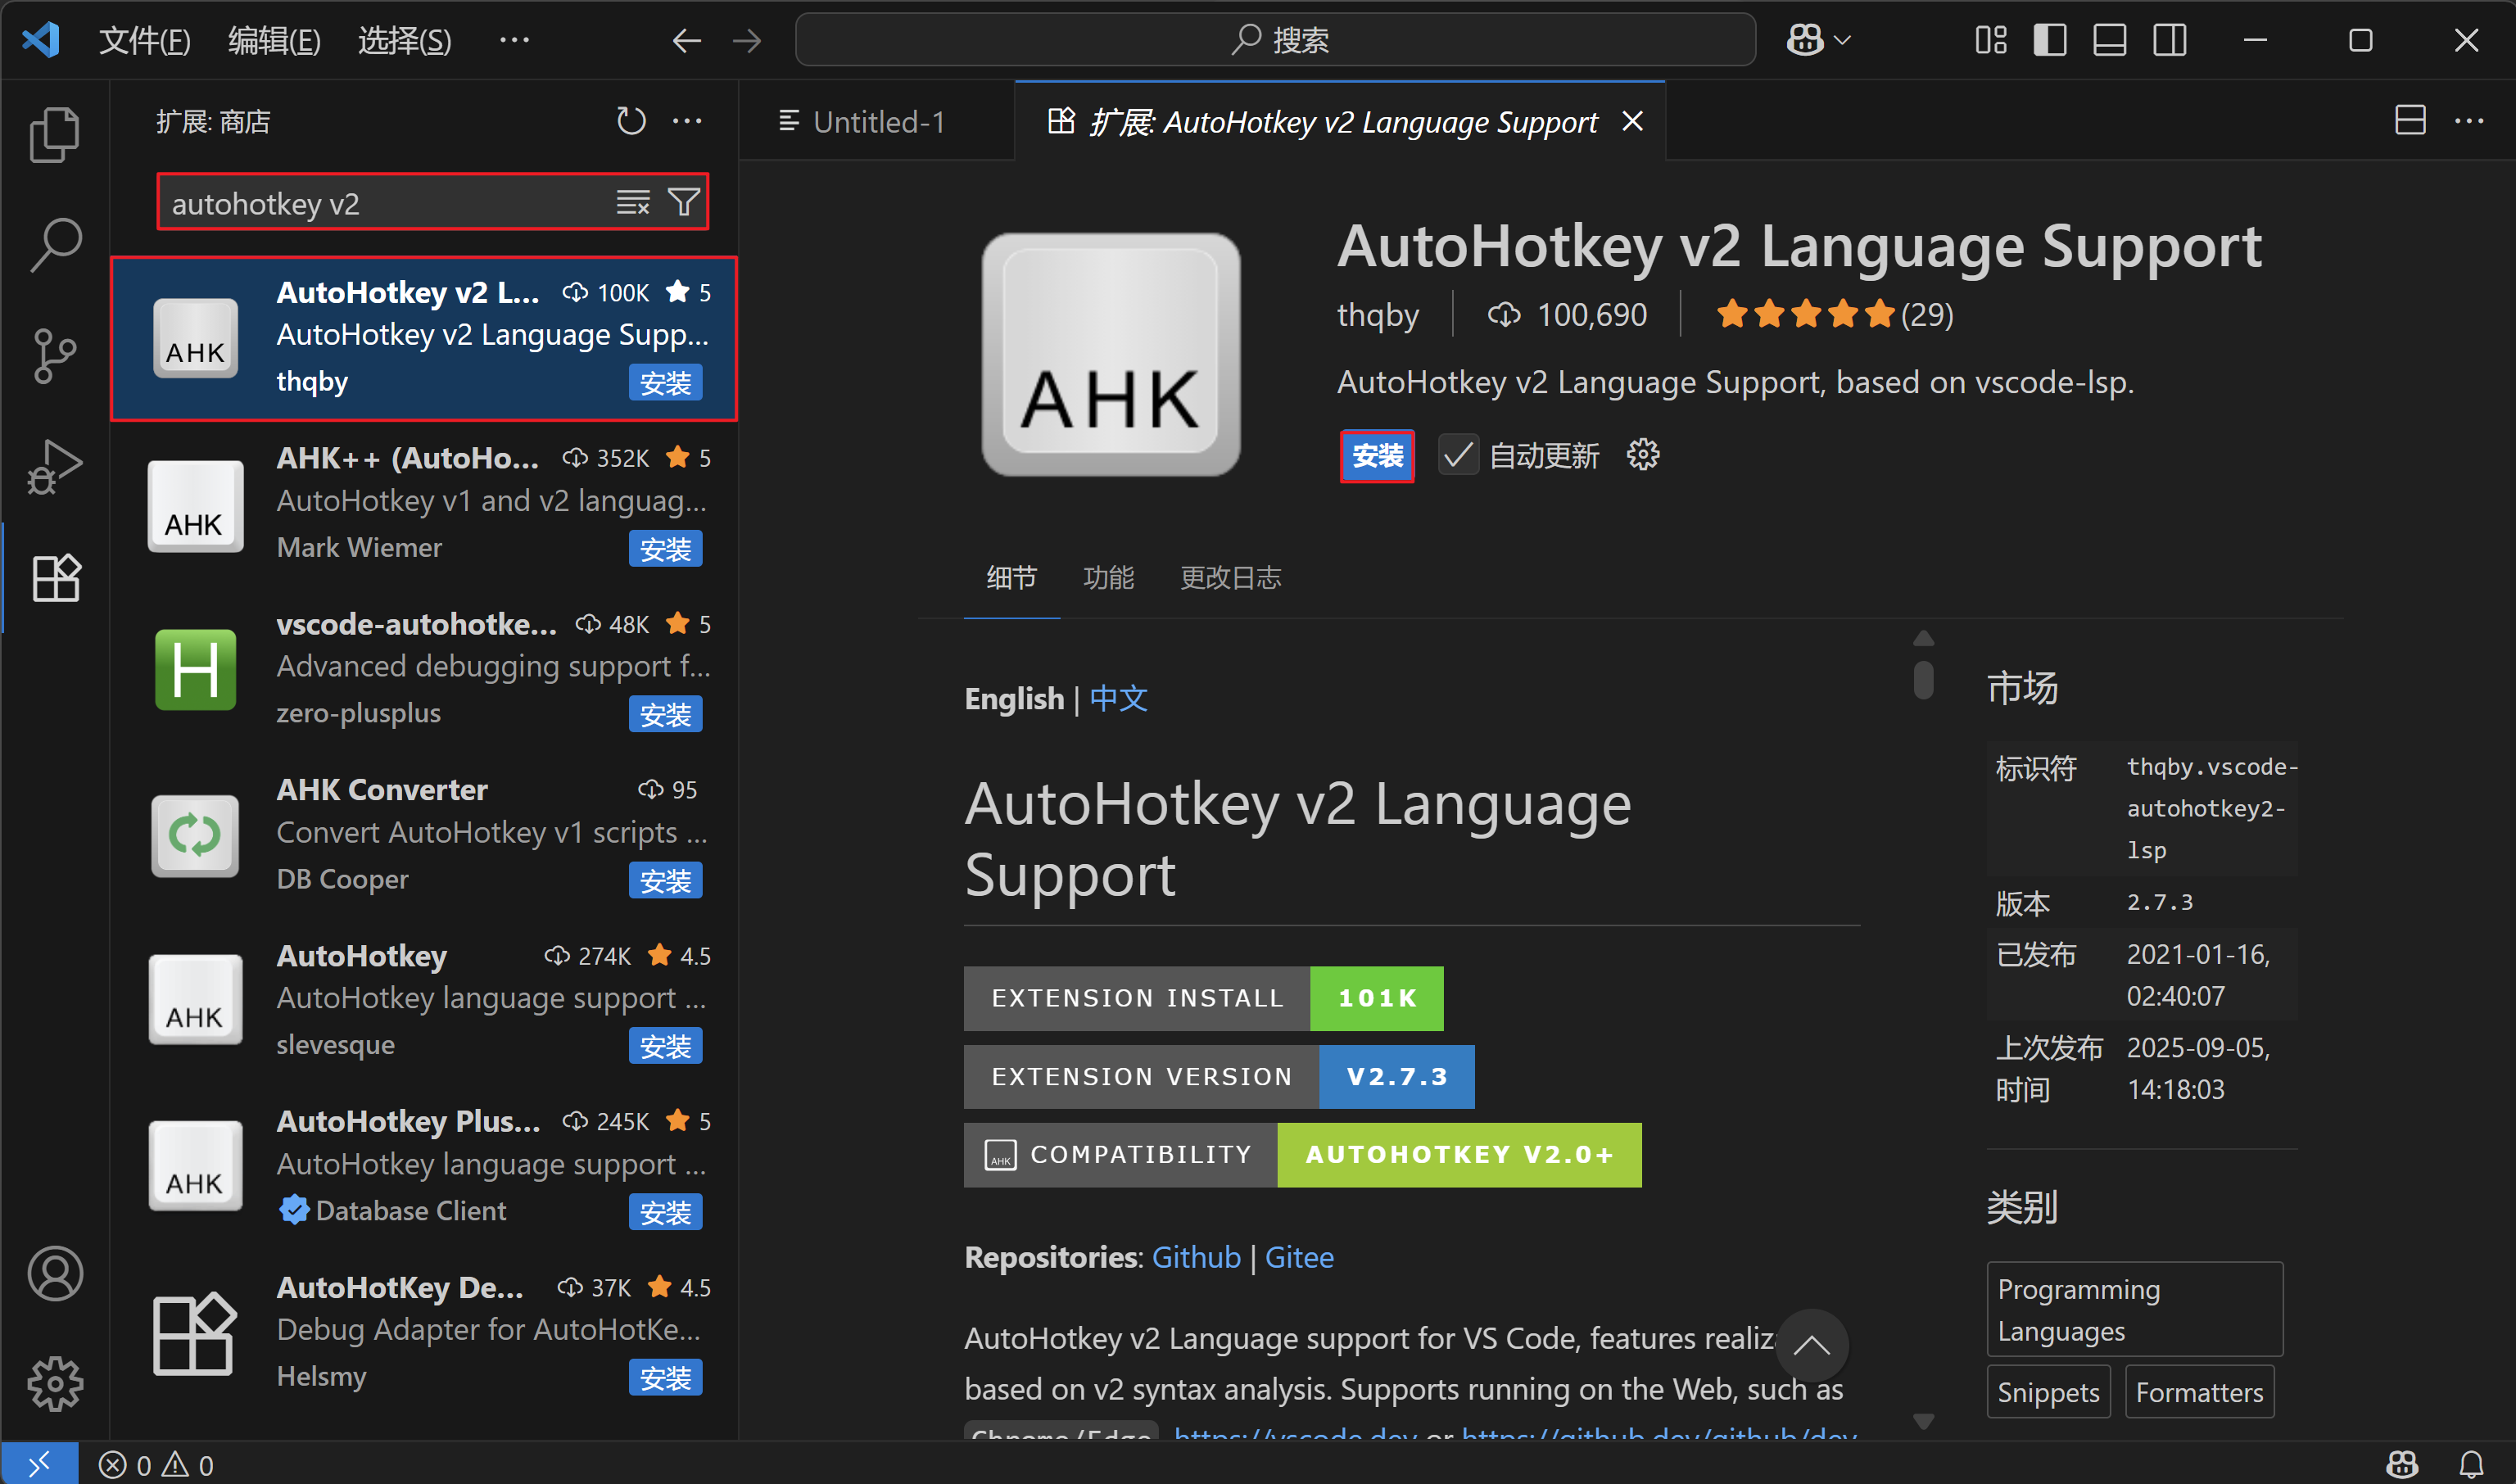Install AutoHotkey v2 Language Support from details page
Viewport: 2516px width, 1484px height.
(1377, 456)
